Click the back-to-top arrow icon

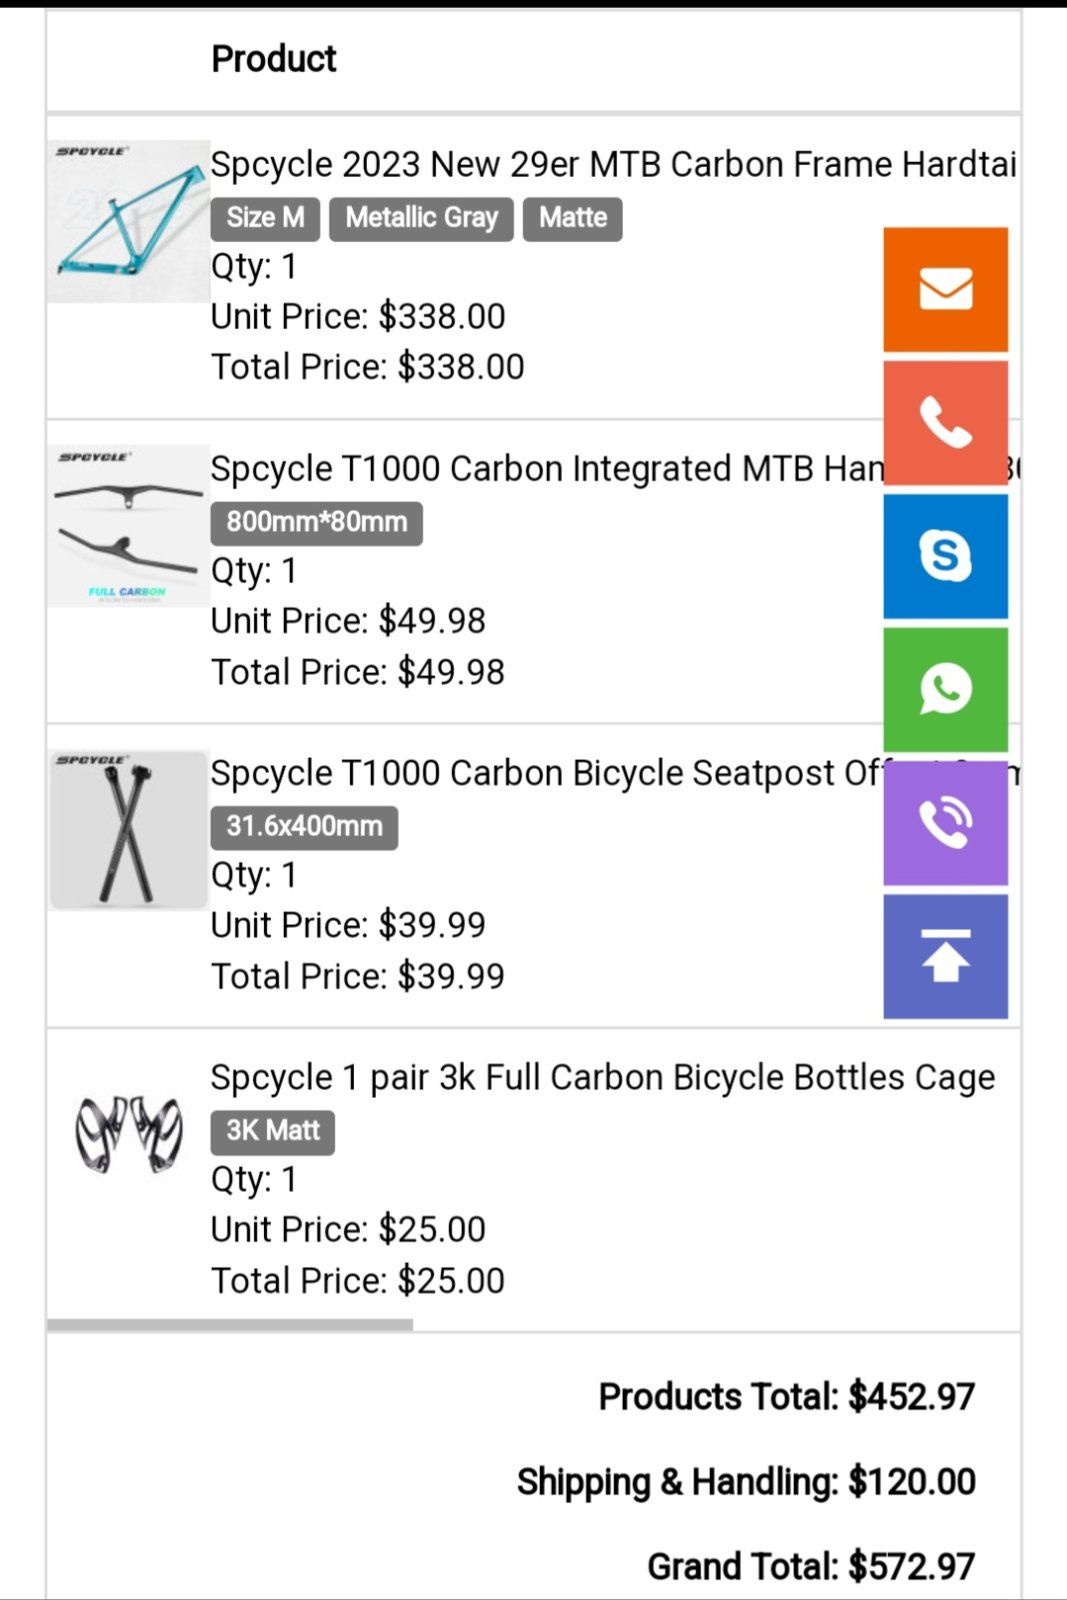point(945,956)
